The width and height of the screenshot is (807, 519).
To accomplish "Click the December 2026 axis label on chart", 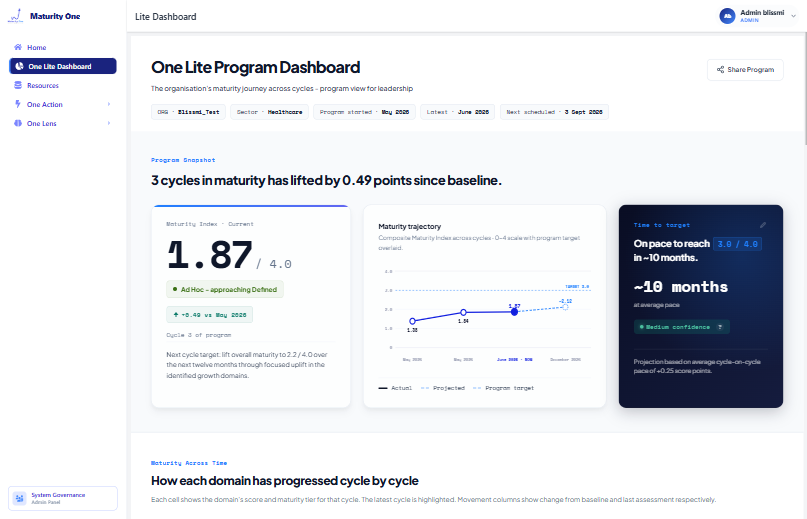I will click(566, 359).
